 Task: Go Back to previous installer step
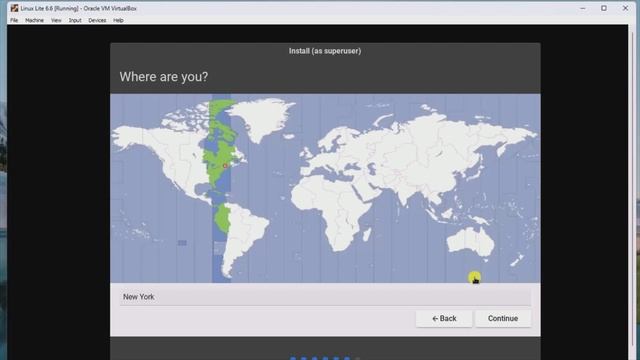444,318
